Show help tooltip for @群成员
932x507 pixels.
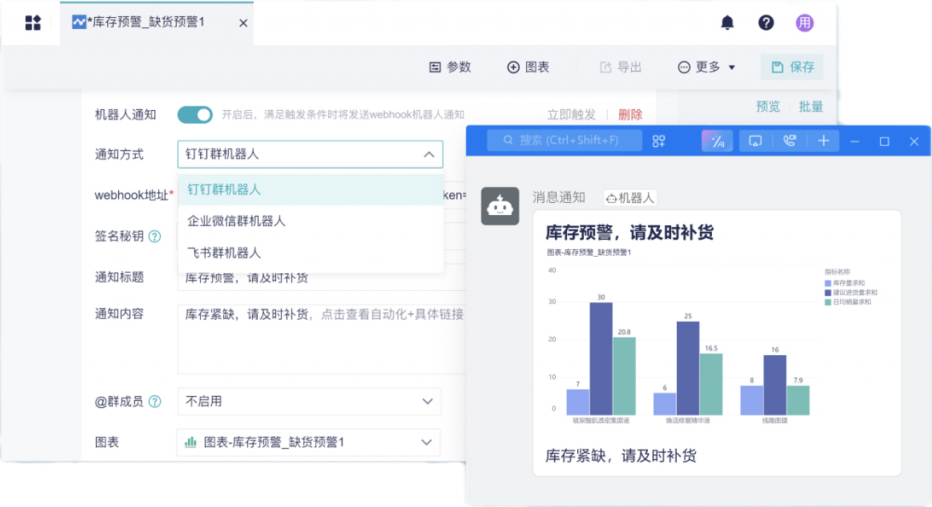pyautogui.click(x=155, y=402)
